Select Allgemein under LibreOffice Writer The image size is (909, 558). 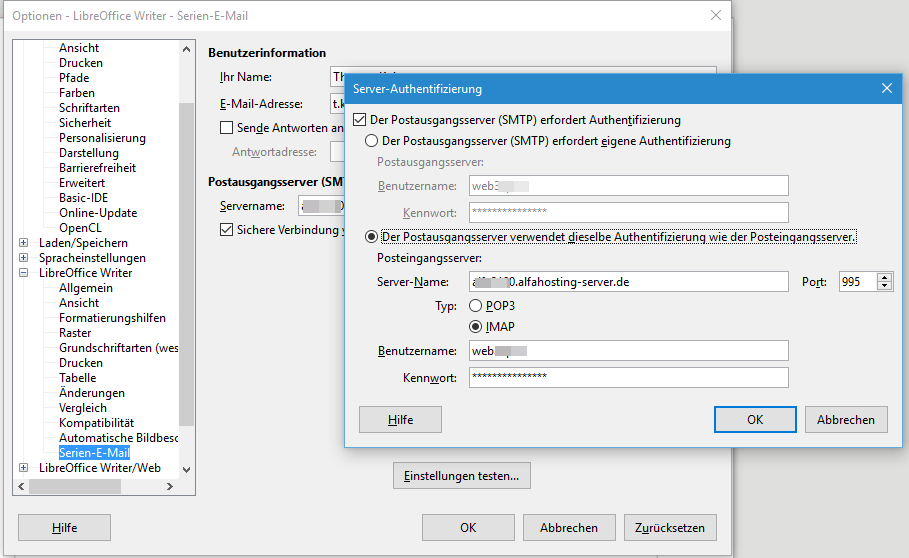[x=86, y=288]
